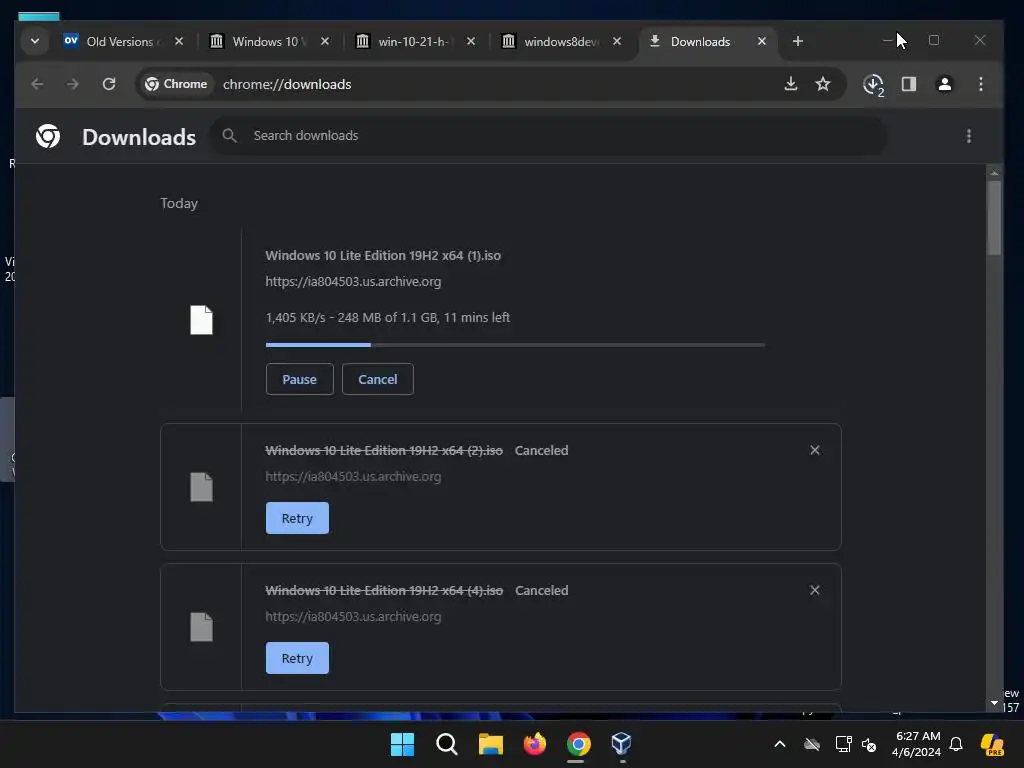Screen dimensions: 1024x768
Task: Click the active download progress bar
Action: tap(515, 345)
